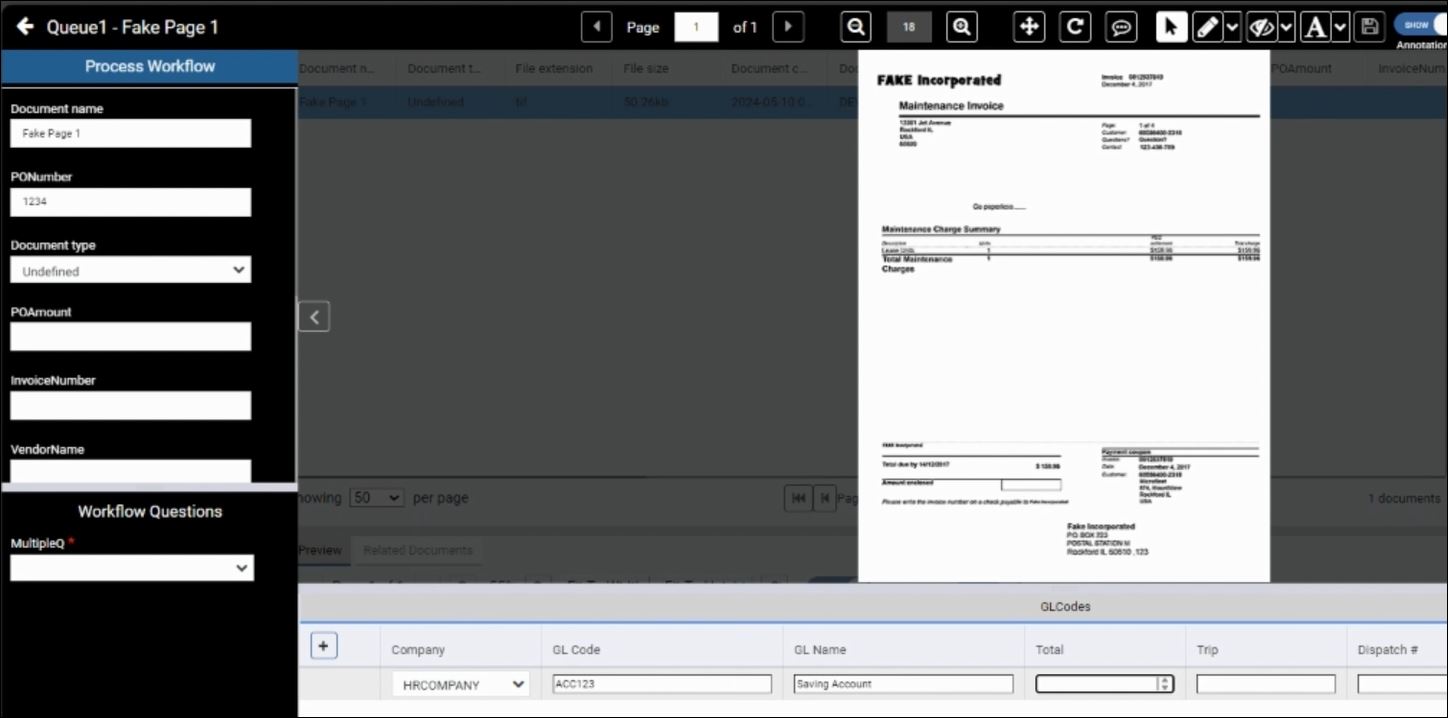Select the pan/move tool
1448x718 pixels.
[1029, 27]
